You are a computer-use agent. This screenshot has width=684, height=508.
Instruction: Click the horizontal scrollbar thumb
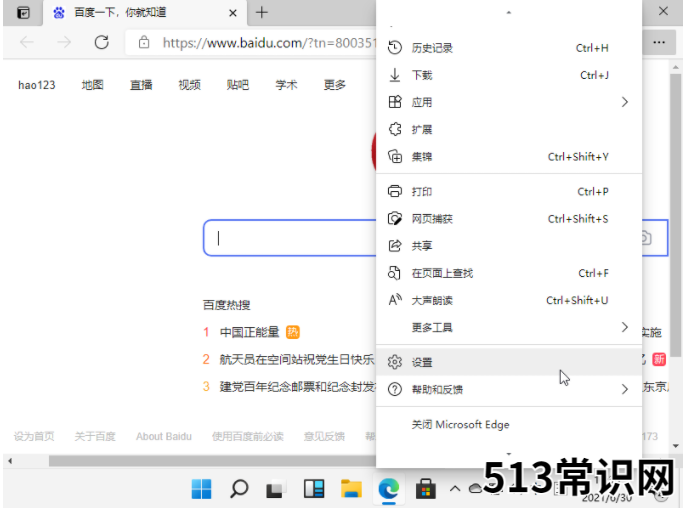(212, 460)
